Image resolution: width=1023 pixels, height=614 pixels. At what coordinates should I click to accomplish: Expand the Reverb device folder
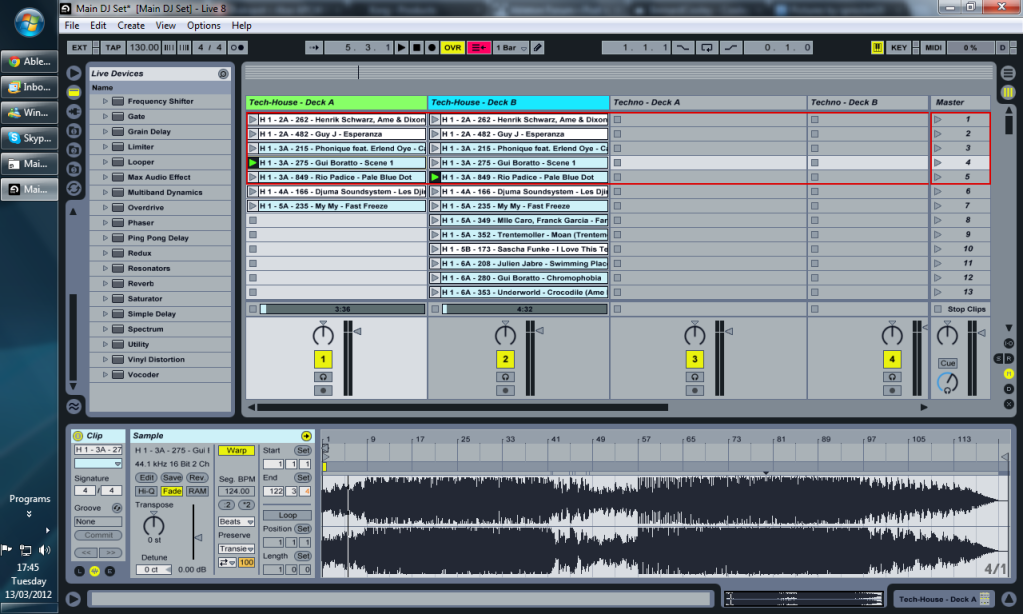point(105,284)
